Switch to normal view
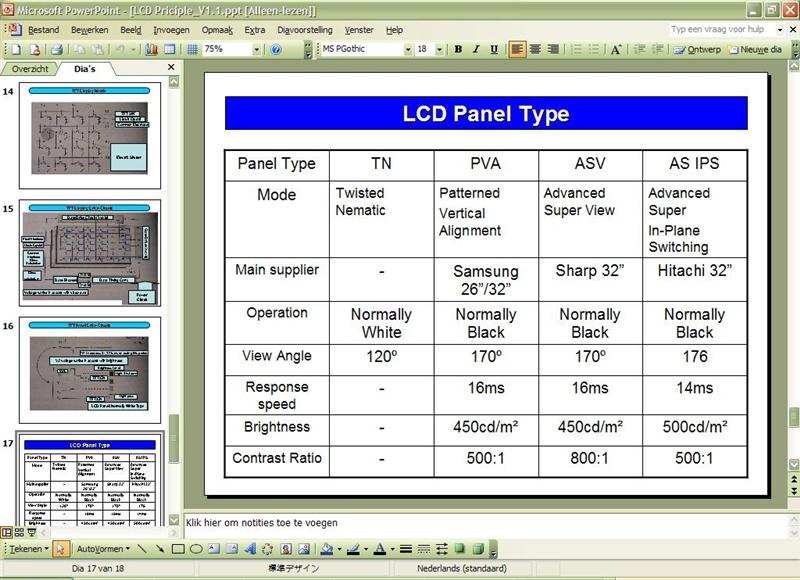800x580 pixels. point(7,533)
